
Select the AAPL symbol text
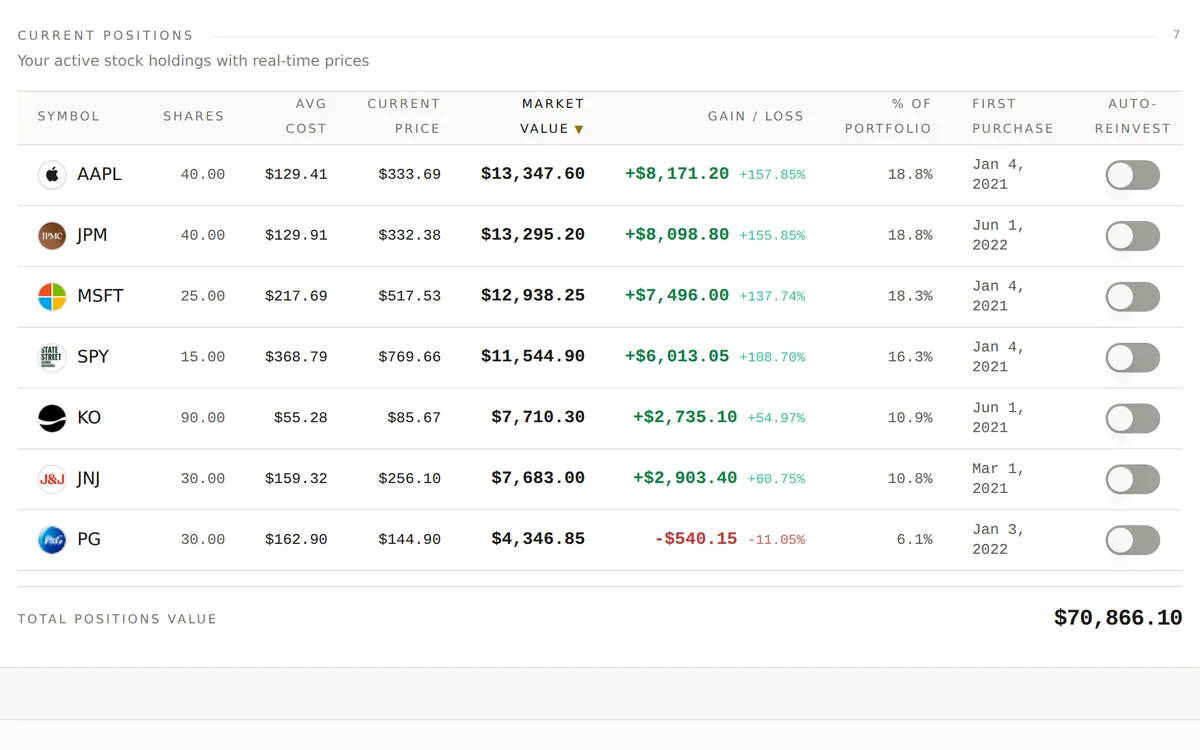pos(99,174)
